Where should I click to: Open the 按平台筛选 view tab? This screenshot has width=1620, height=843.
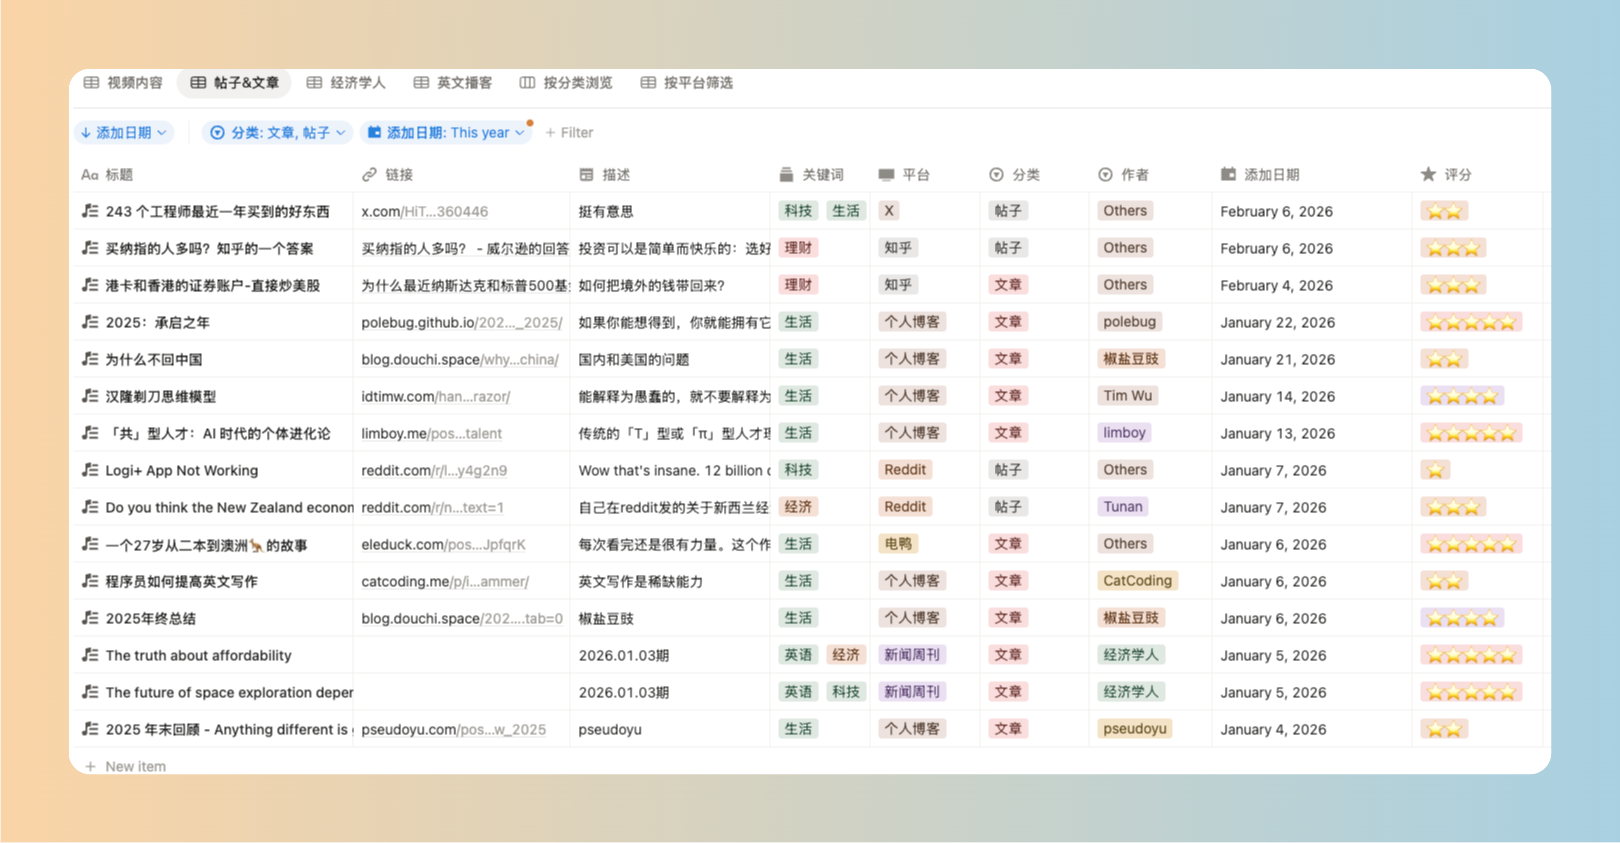pos(687,83)
